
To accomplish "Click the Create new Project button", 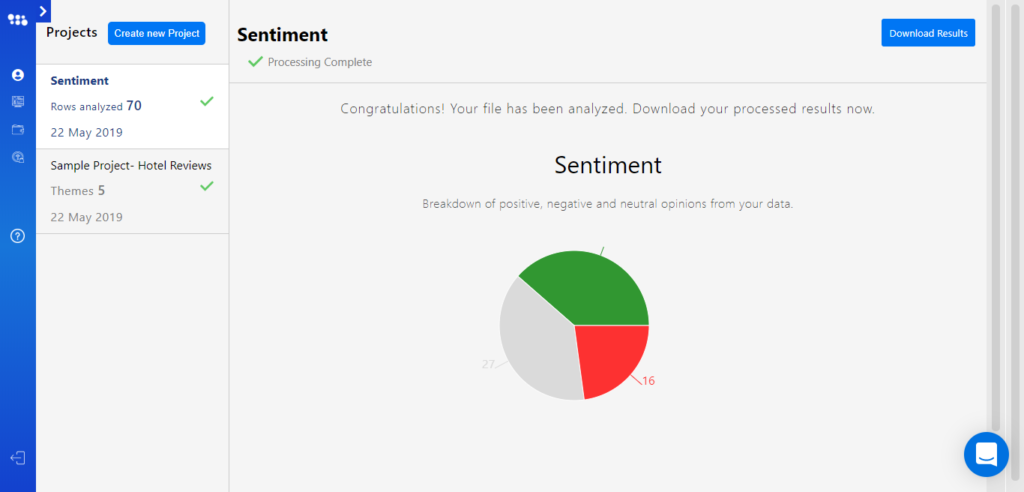I will [x=157, y=33].
